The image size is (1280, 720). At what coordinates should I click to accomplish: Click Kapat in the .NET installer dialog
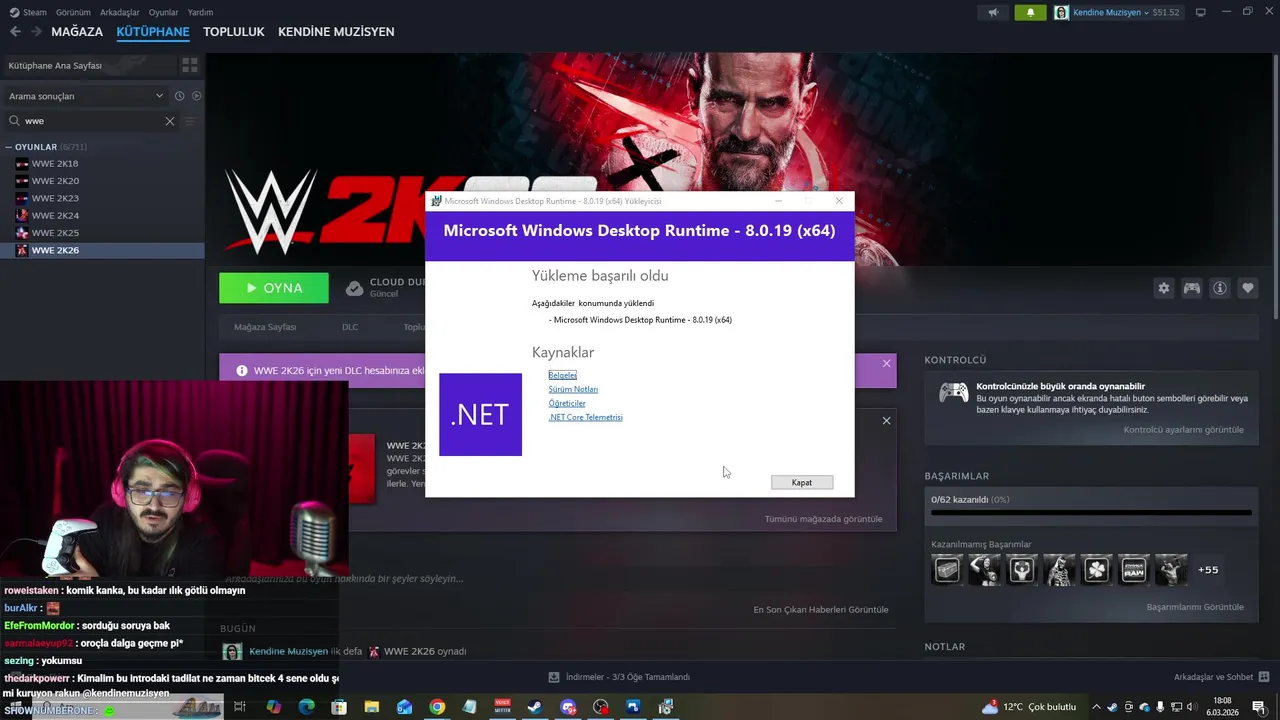coord(802,482)
